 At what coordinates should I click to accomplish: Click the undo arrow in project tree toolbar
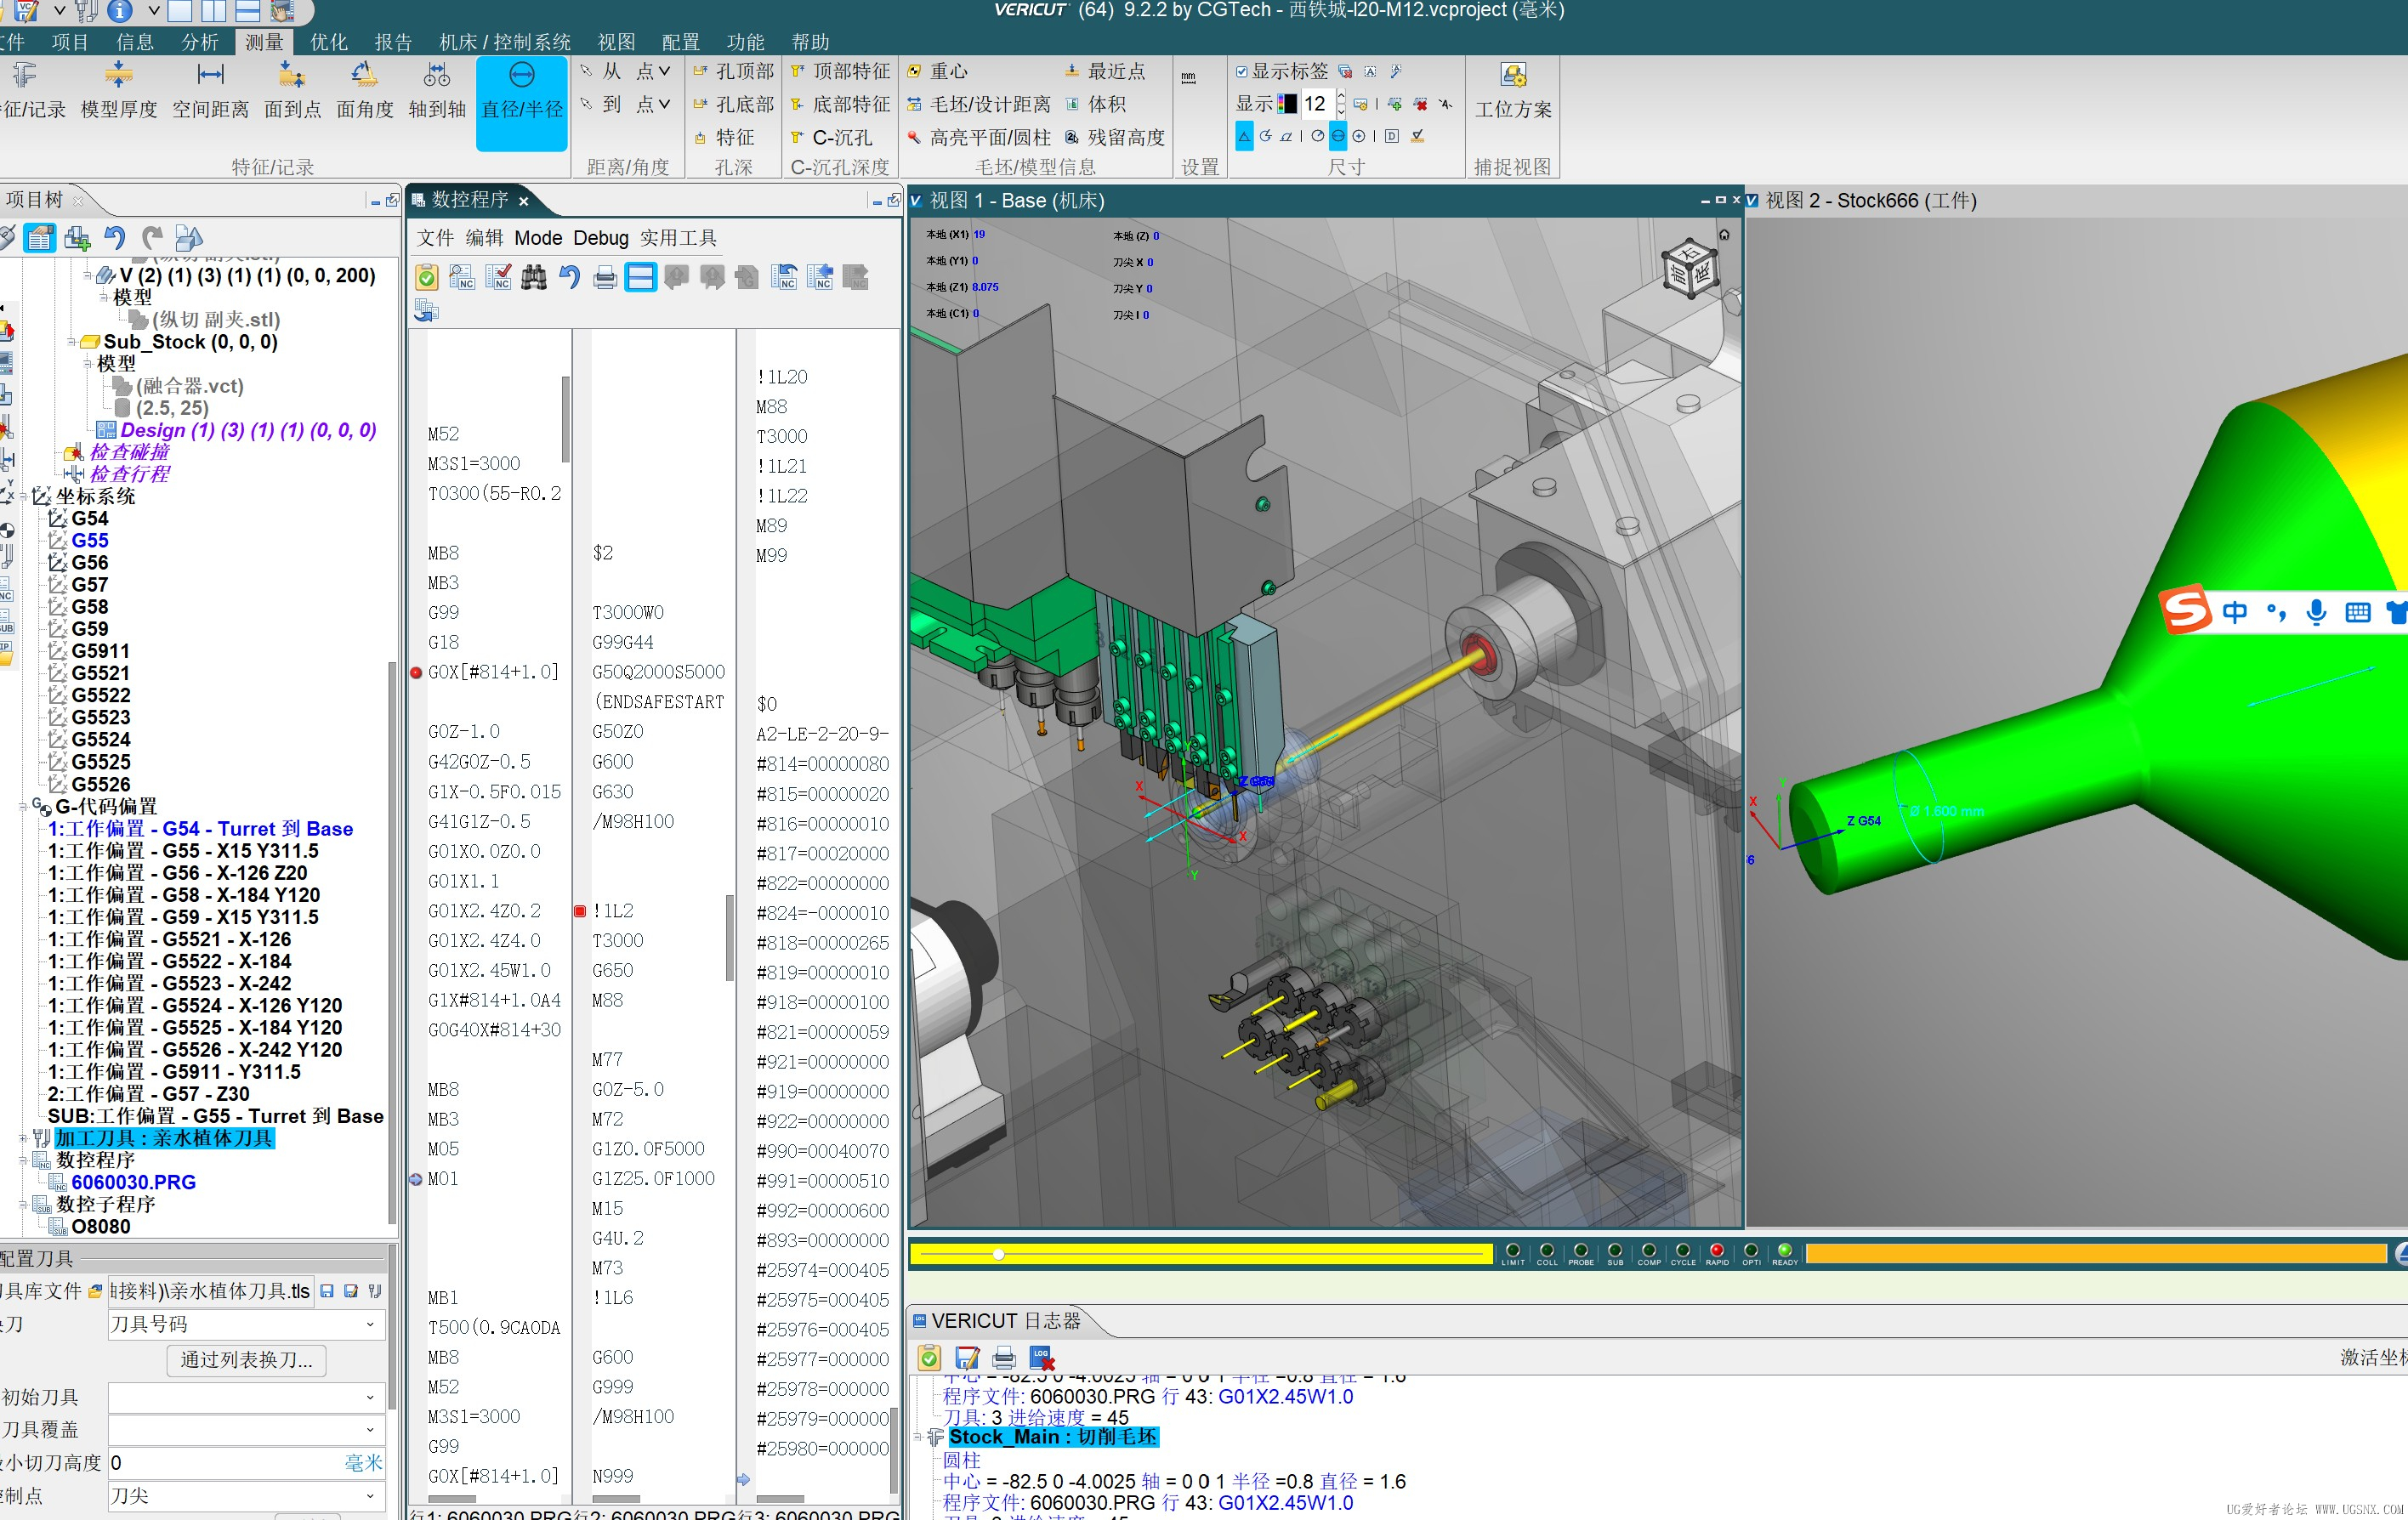tap(115, 238)
